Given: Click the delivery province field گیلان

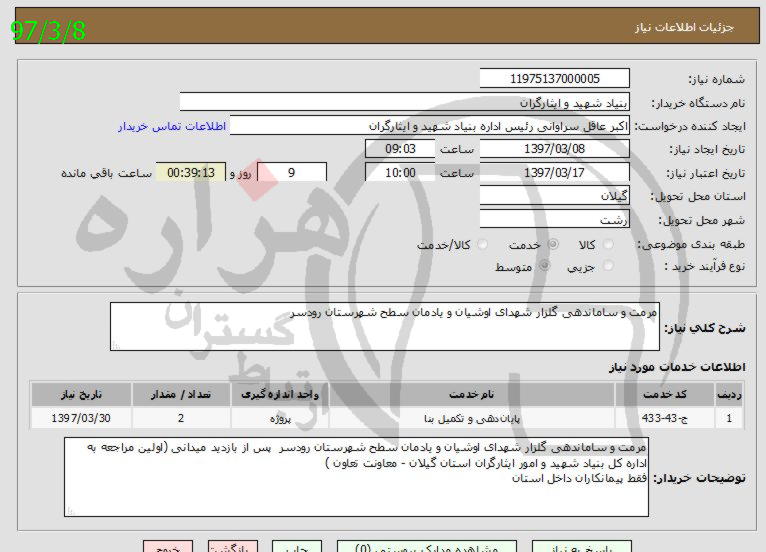Looking at the screenshot, I should point(554,196).
